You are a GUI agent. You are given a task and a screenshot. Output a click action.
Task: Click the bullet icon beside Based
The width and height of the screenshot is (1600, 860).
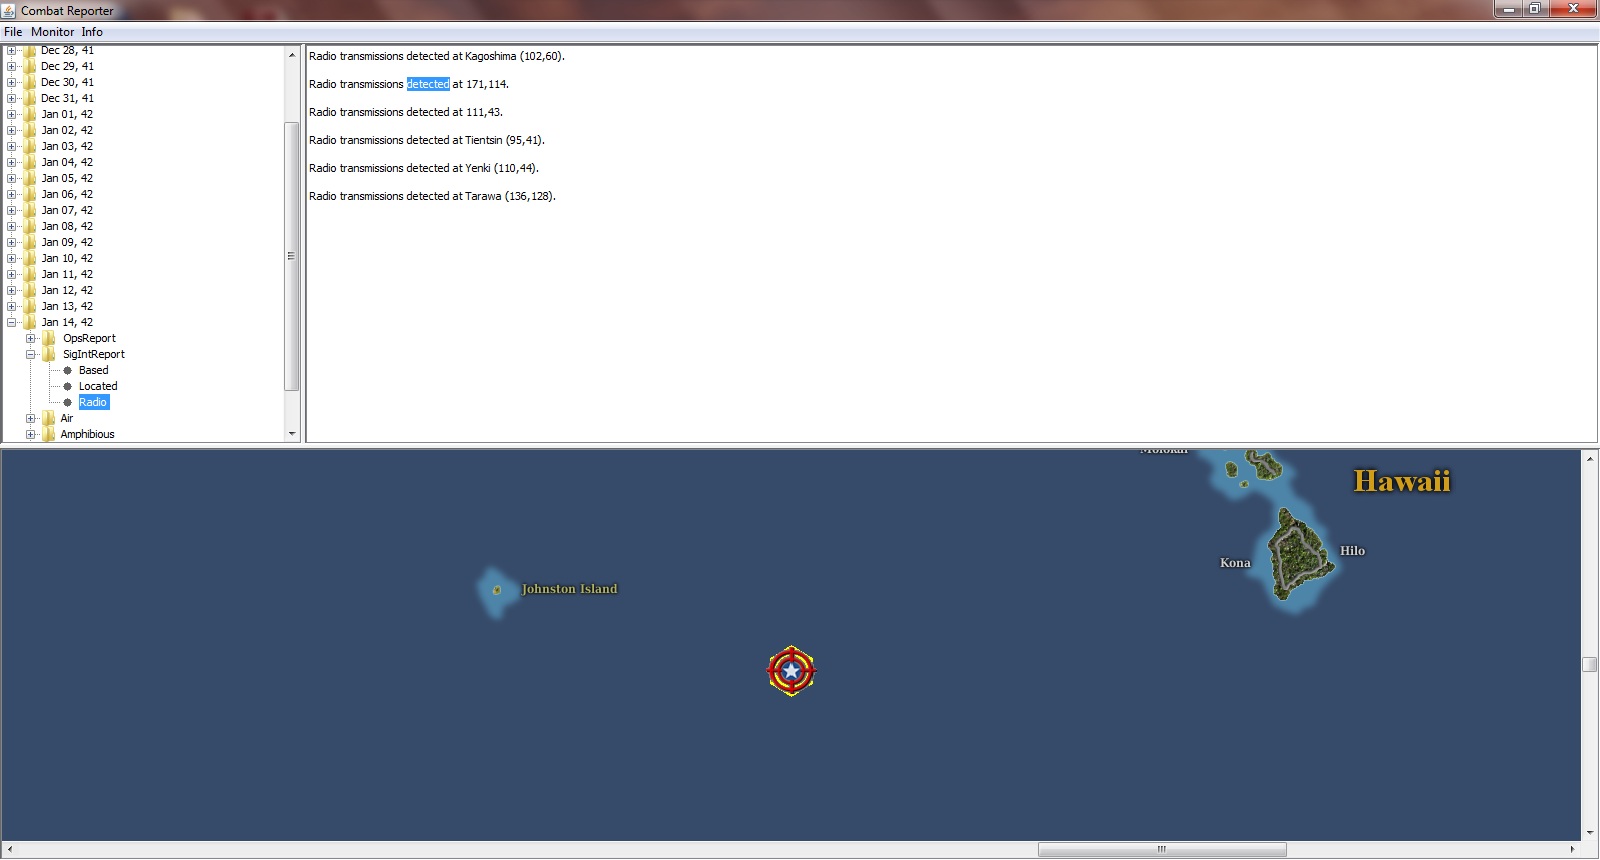pyautogui.click(x=68, y=370)
